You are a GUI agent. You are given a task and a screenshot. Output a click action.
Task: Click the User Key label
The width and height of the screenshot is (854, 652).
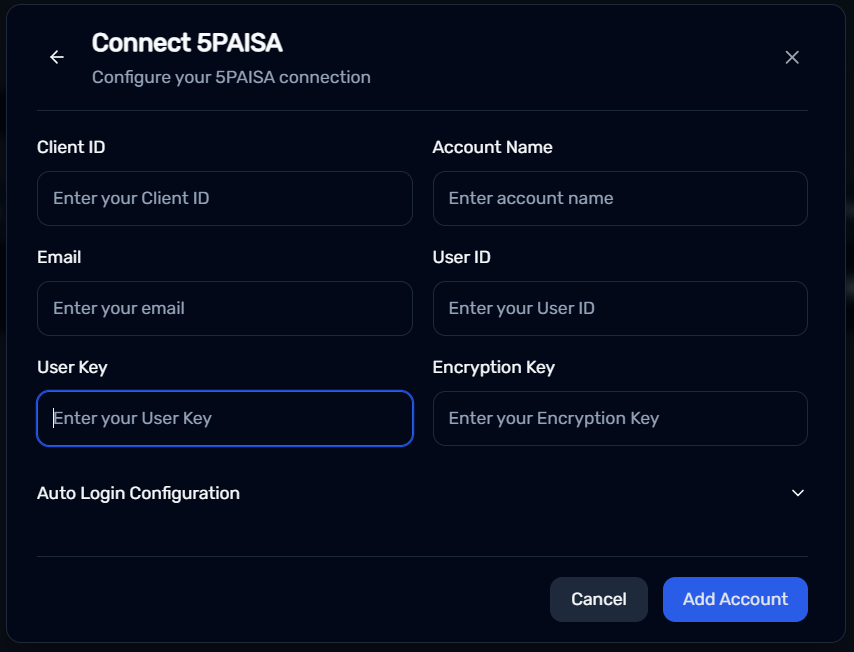[72, 367]
